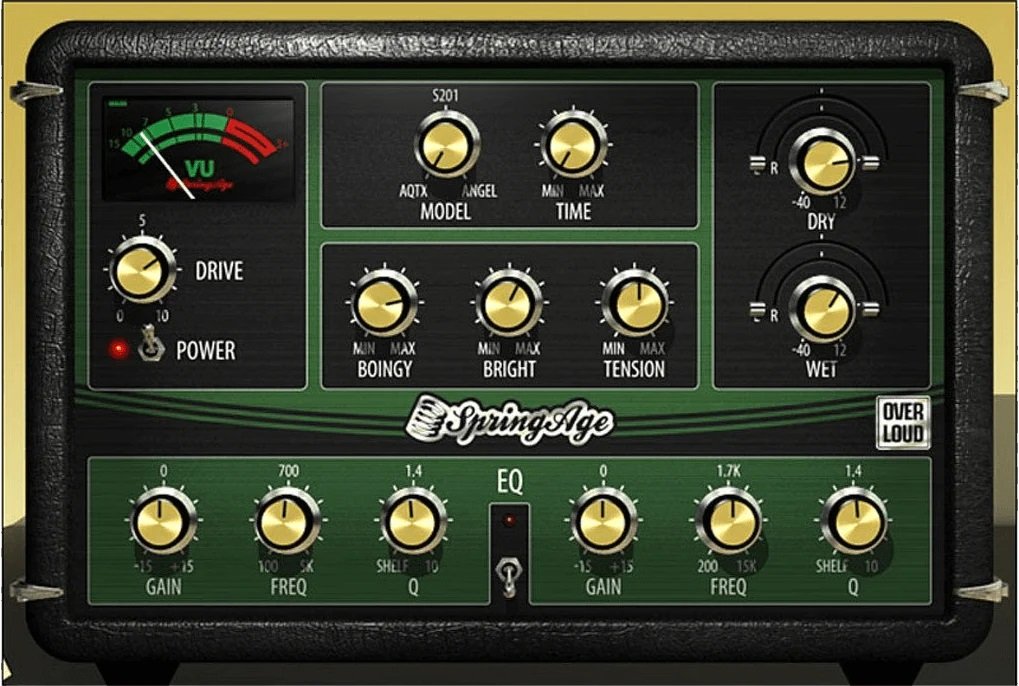Click the 5K label under left FREQ knob
This screenshot has width=1019, height=686.
(x=307, y=566)
